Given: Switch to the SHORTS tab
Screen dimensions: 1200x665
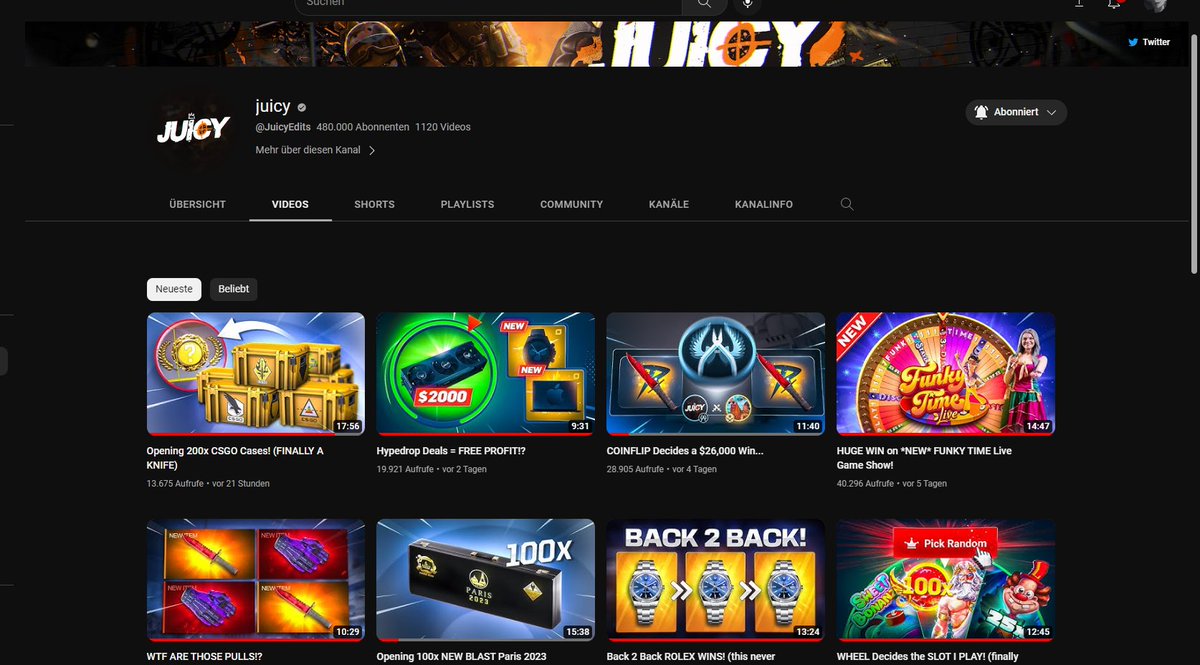Looking at the screenshot, I should [x=374, y=204].
